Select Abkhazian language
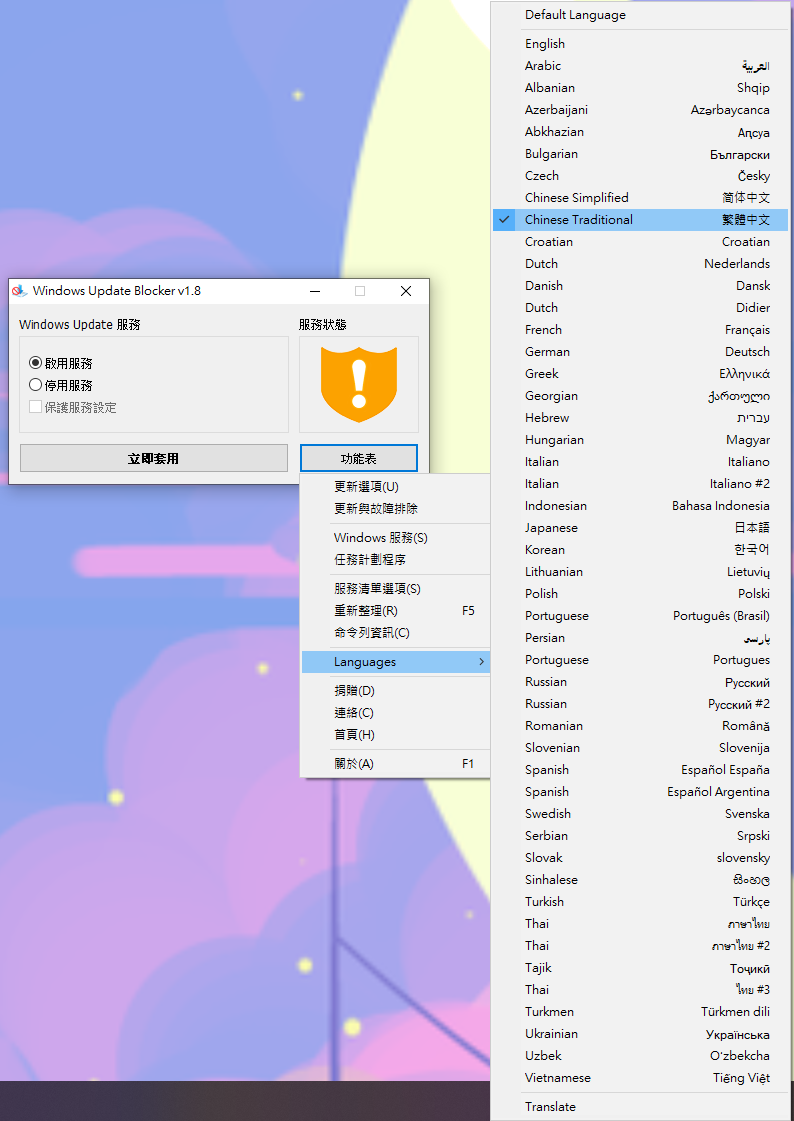 [x=640, y=132]
